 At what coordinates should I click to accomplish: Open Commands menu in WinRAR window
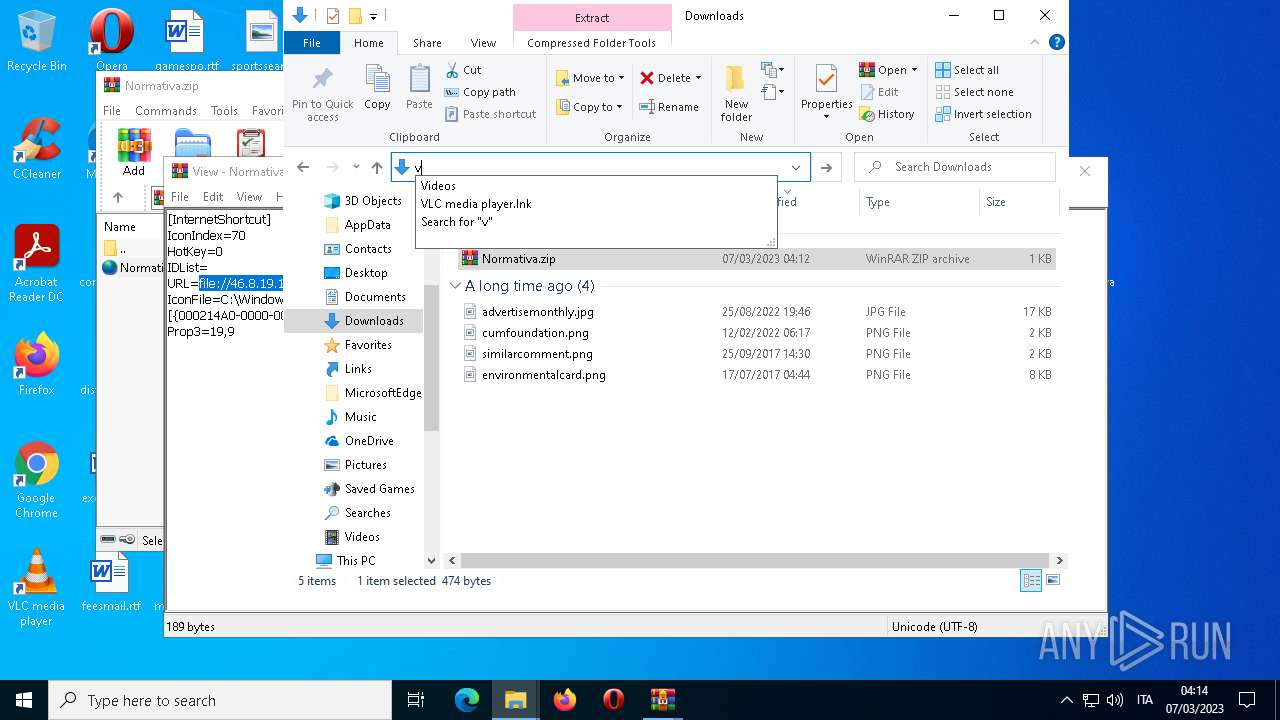coord(166,111)
